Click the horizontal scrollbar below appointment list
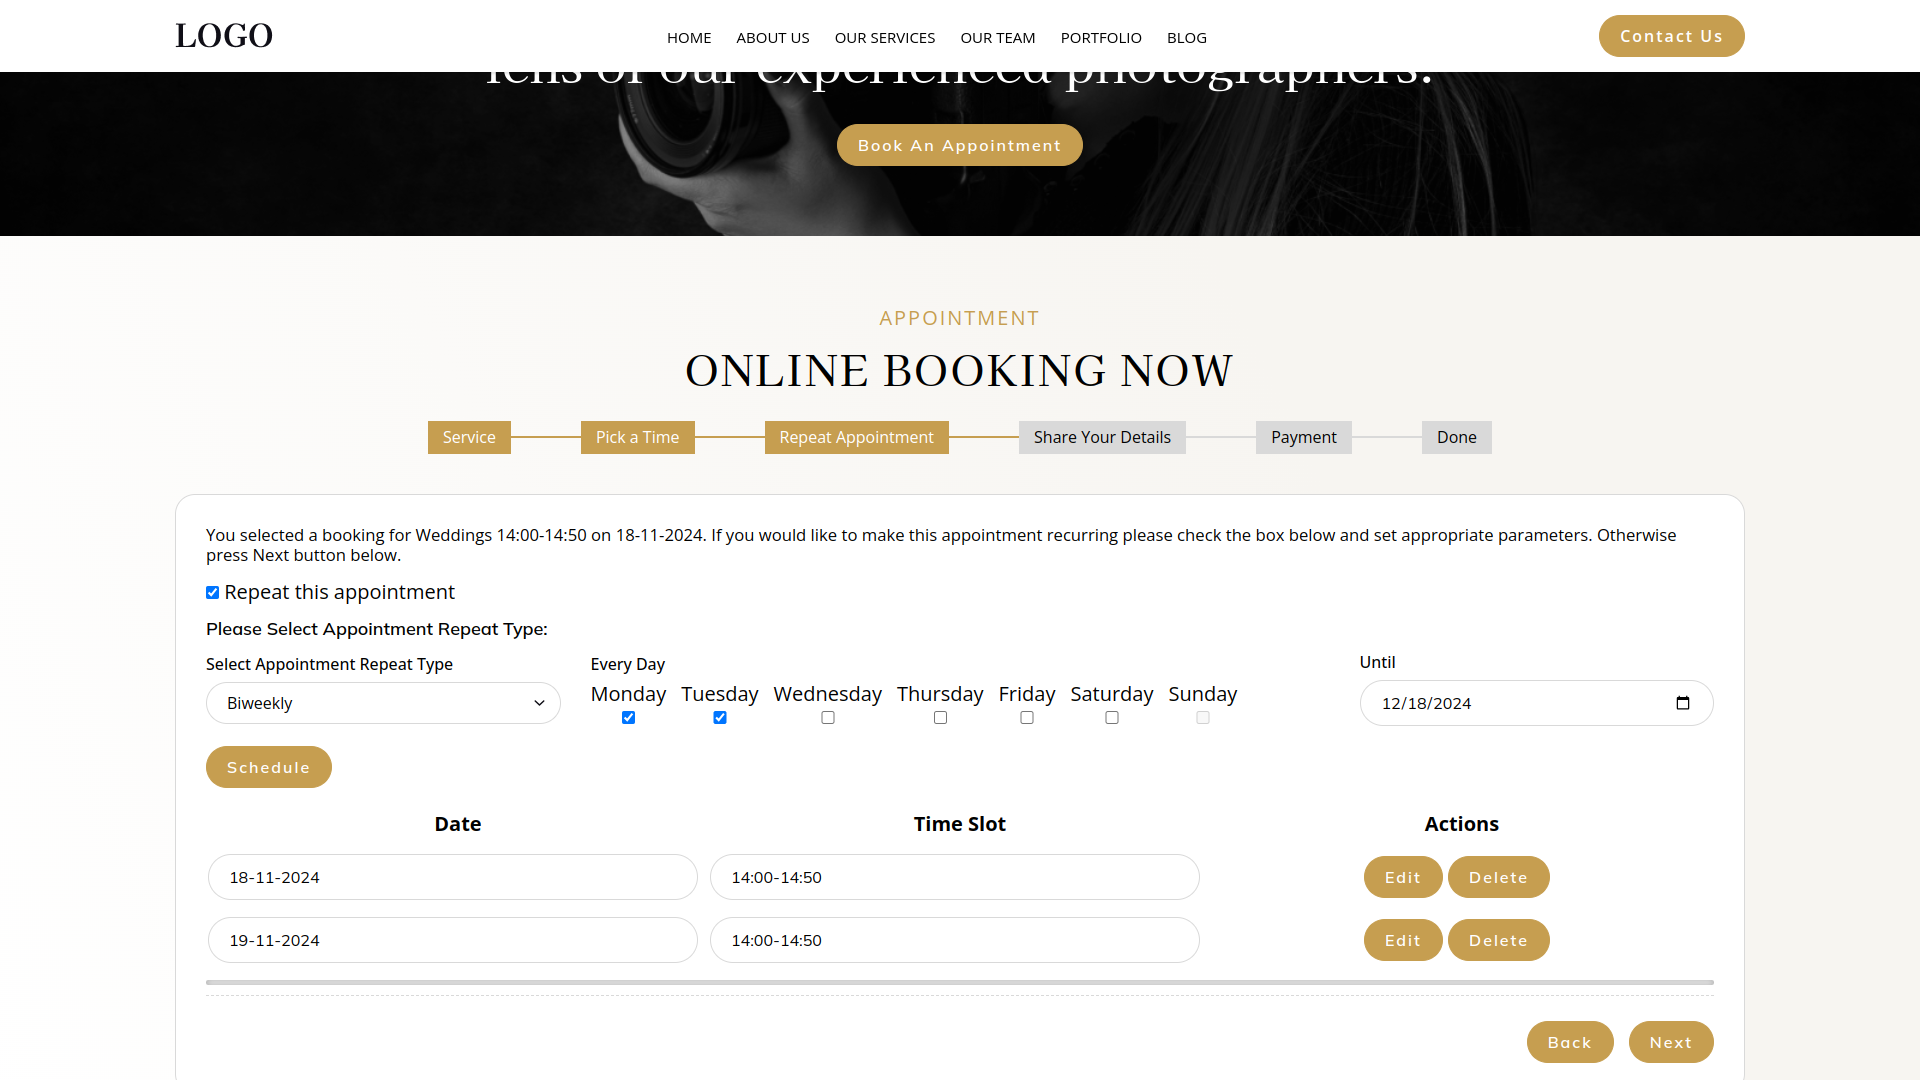Image resolution: width=1920 pixels, height=1080 pixels. [959, 982]
